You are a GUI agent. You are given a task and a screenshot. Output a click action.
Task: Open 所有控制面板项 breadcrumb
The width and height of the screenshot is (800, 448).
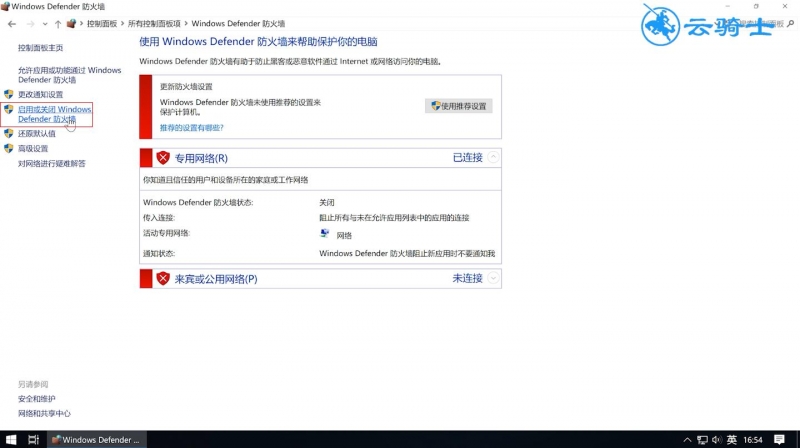click(154, 23)
